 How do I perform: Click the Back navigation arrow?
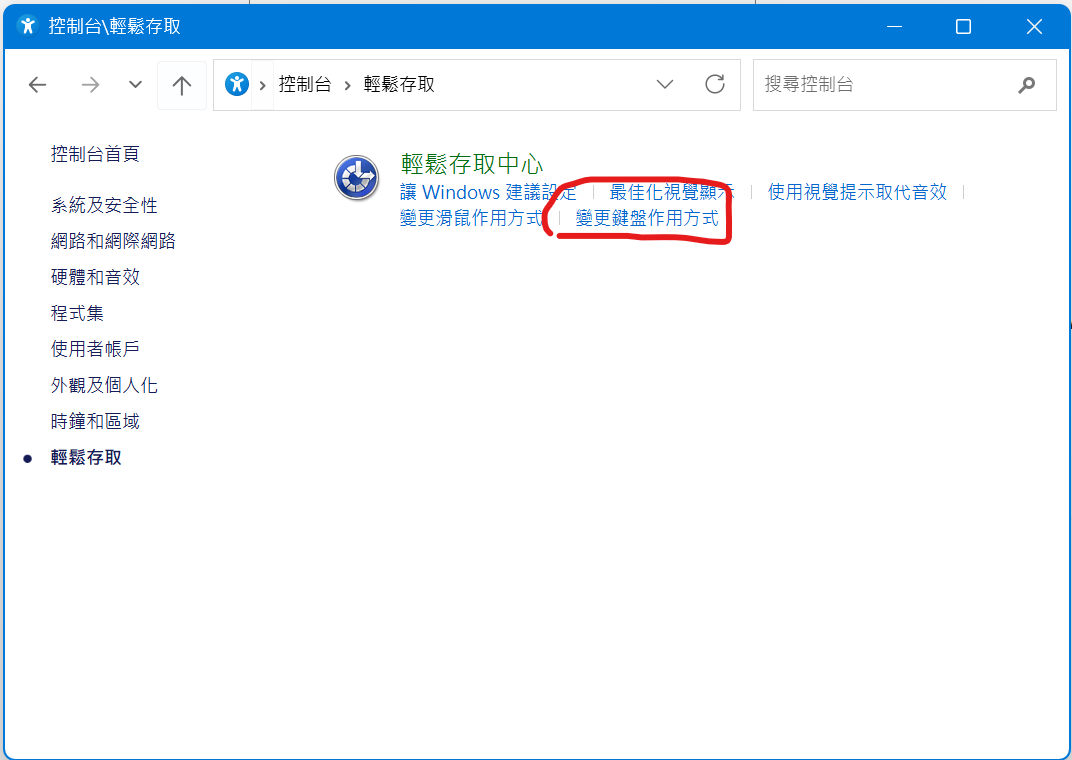[38, 85]
